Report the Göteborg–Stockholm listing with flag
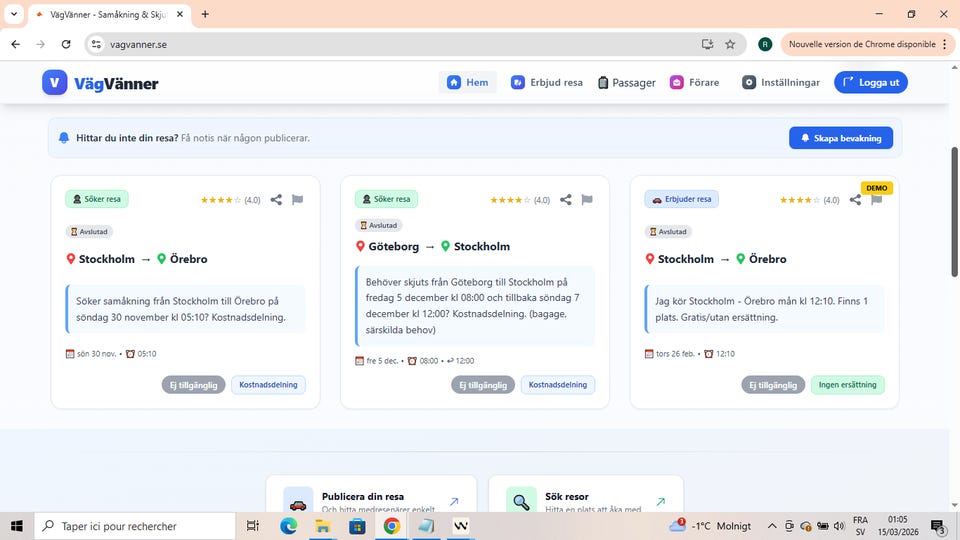This screenshot has height=540, width=960. [x=587, y=200]
